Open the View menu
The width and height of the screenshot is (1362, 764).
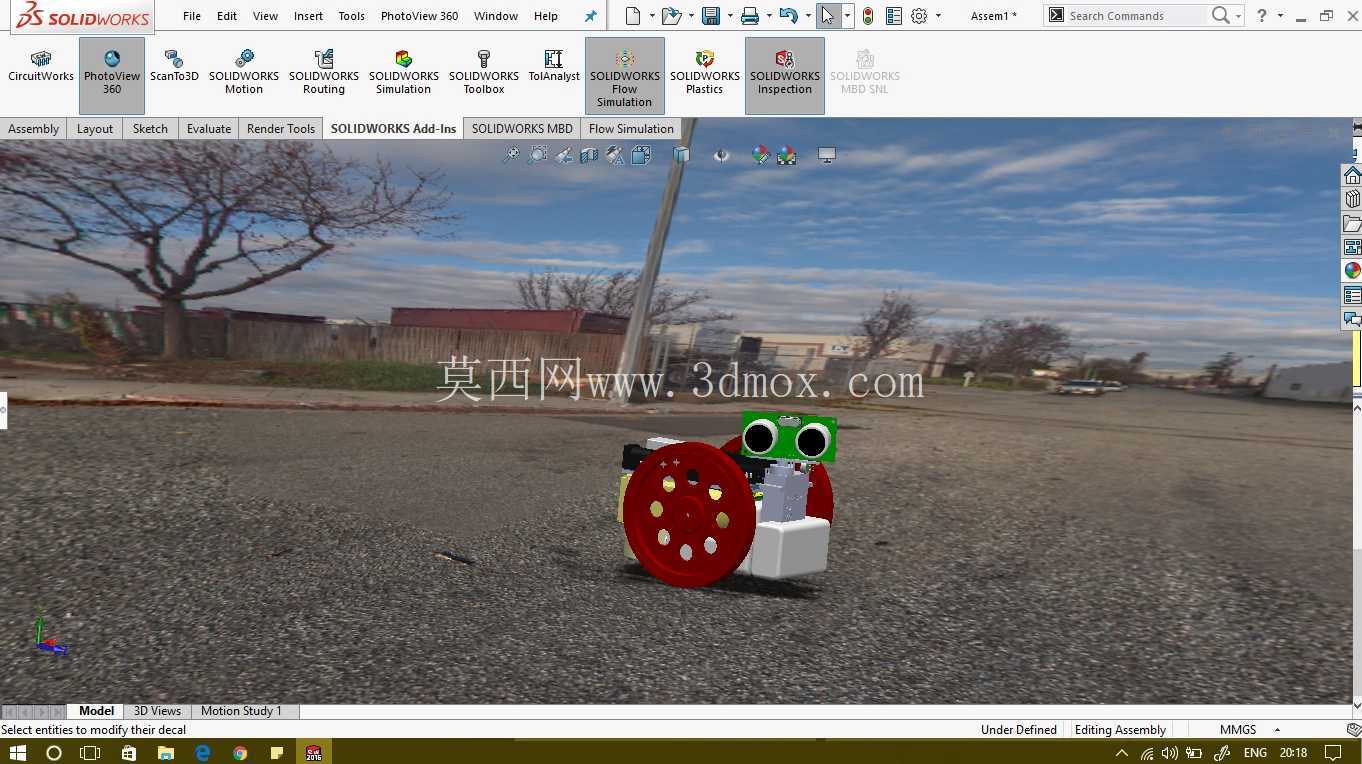pyautogui.click(x=265, y=16)
